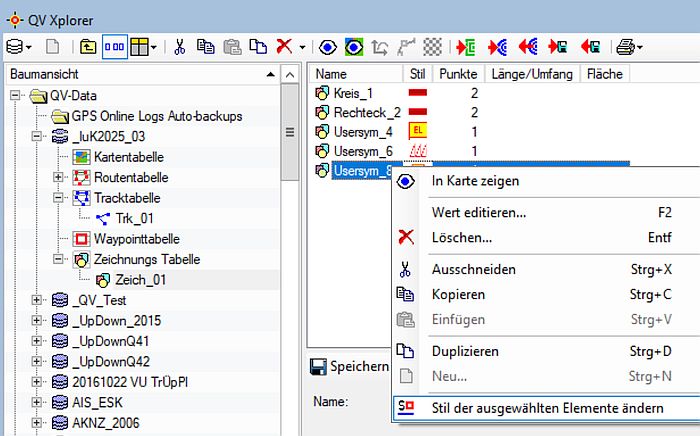This screenshot has width=700, height=436.
Task: Expand the _UpDown_2015 database
Action: (x=37, y=320)
